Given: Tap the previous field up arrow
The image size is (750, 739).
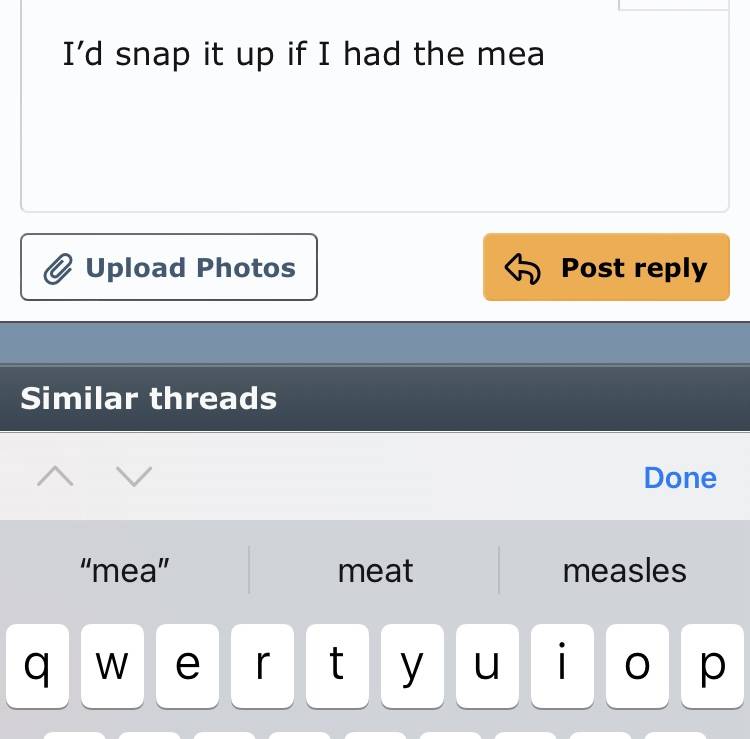Looking at the screenshot, I should pyautogui.click(x=55, y=477).
